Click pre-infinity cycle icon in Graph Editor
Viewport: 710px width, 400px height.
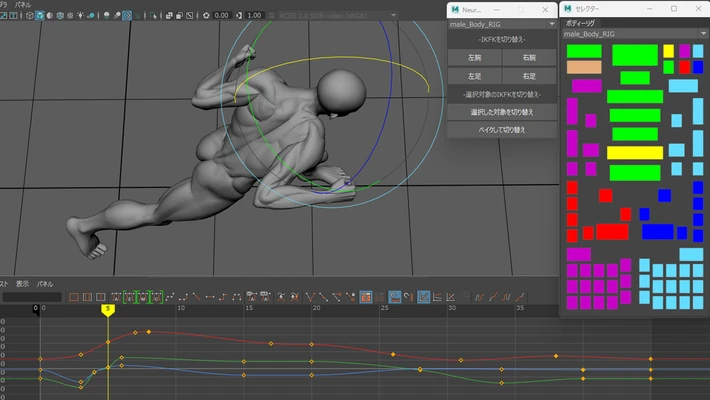point(480,297)
